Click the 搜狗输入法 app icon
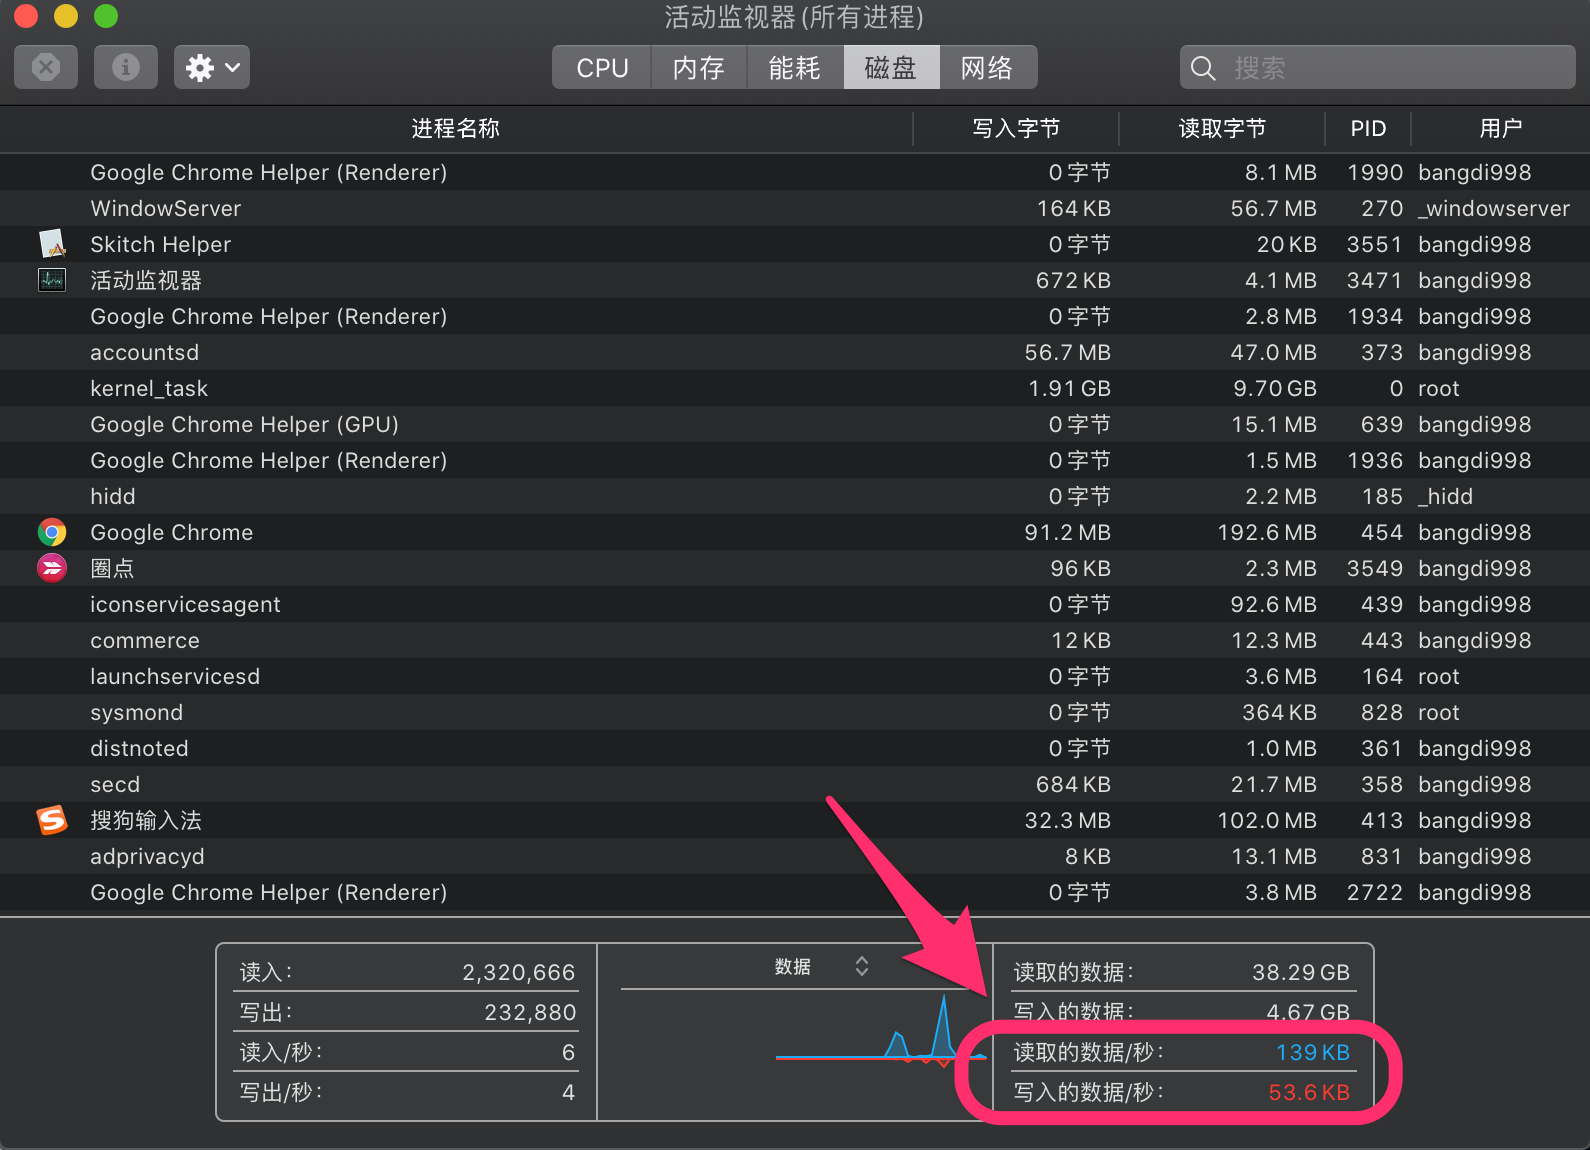1590x1150 pixels. point(52,820)
